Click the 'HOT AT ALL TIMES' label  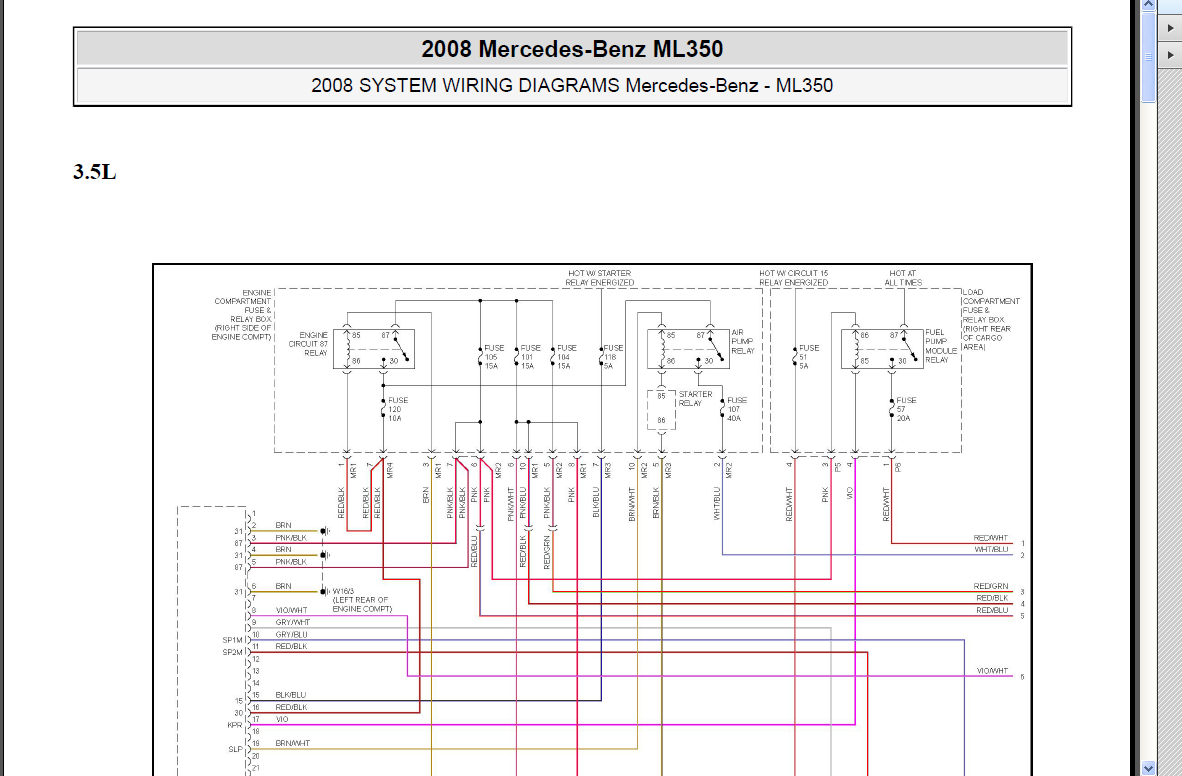pyautogui.click(x=903, y=278)
